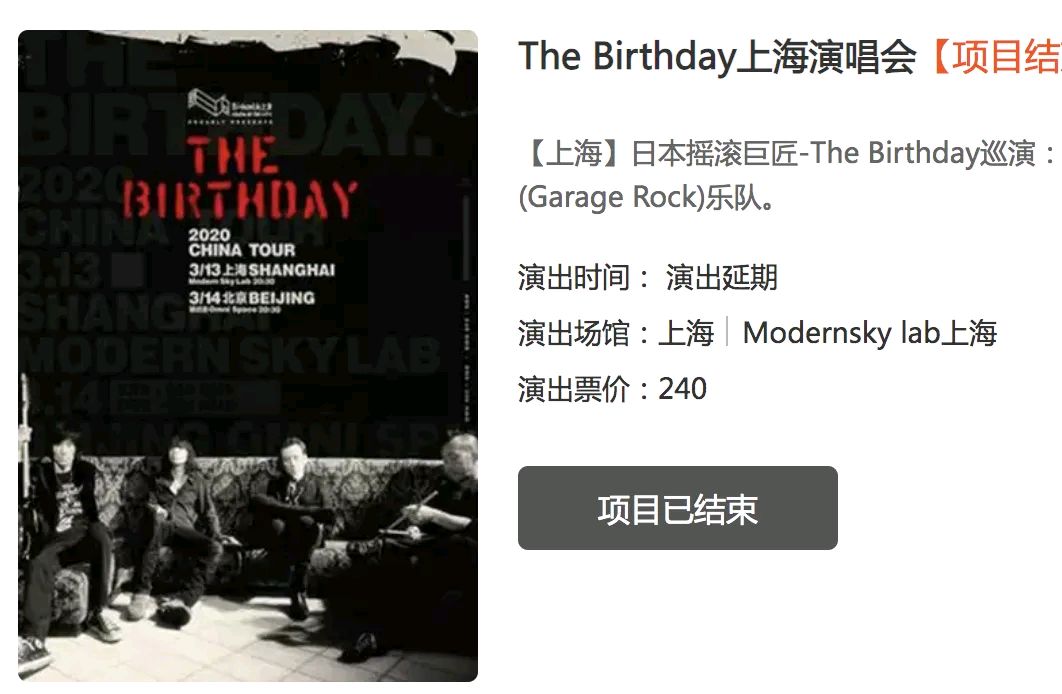
Task: Click the 上海 city label in venue row
Action: pyautogui.click(x=686, y=333)
